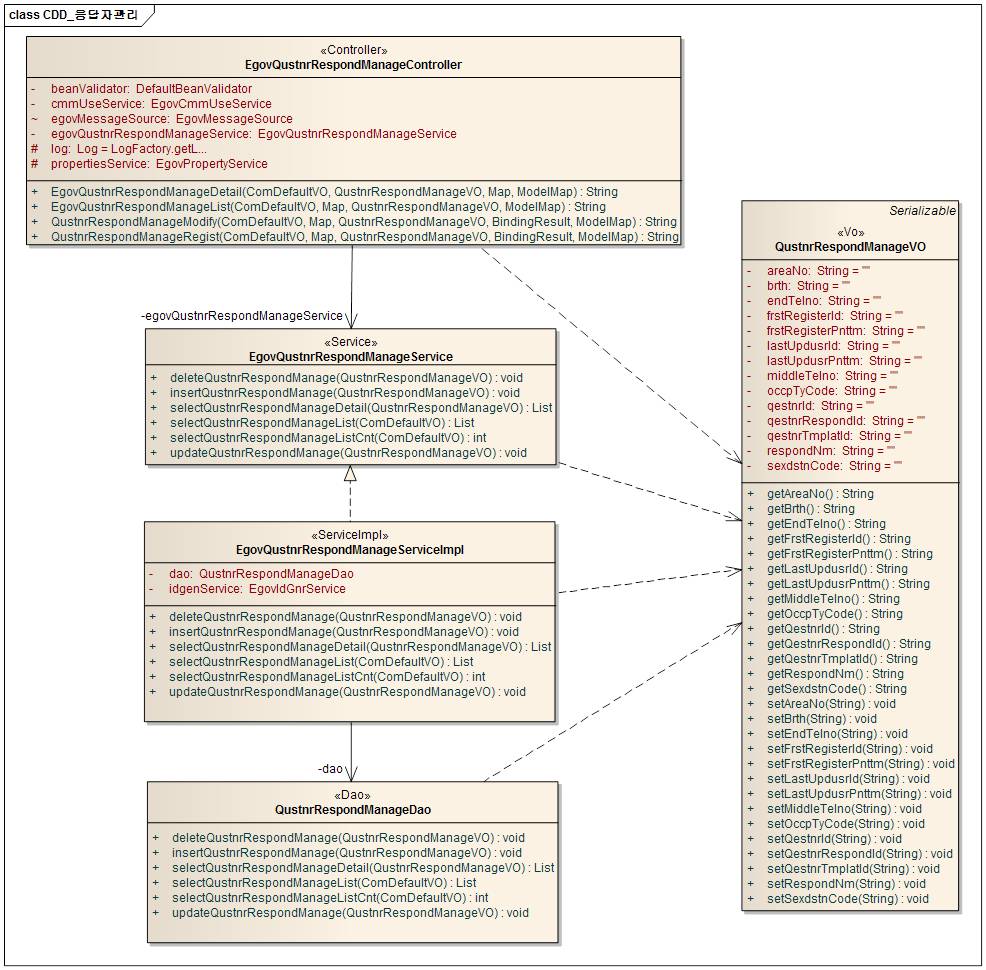
Task: Click the Serializable label above the VO class
Action: pyautogui.click(x=922, y=211)
